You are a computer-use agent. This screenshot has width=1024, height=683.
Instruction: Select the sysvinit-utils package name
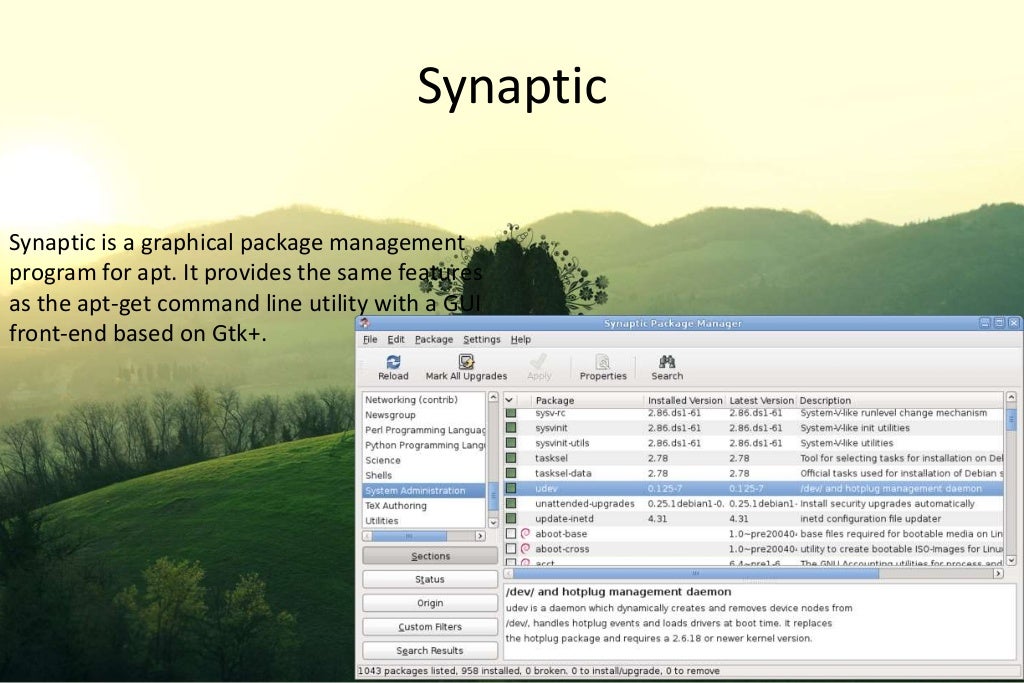(562, 443)
